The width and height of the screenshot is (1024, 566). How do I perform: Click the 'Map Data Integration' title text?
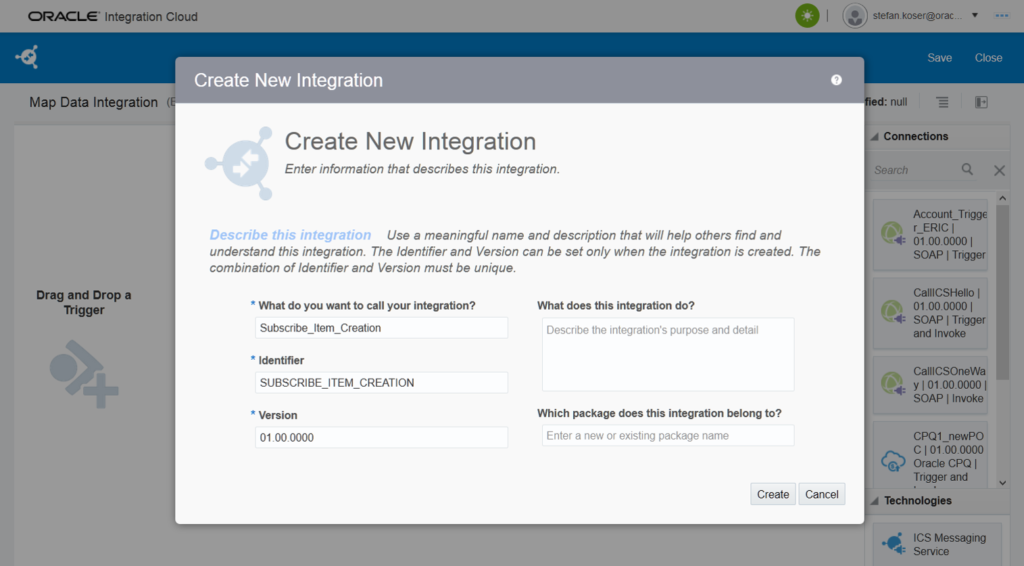click(x=93, y=102)
